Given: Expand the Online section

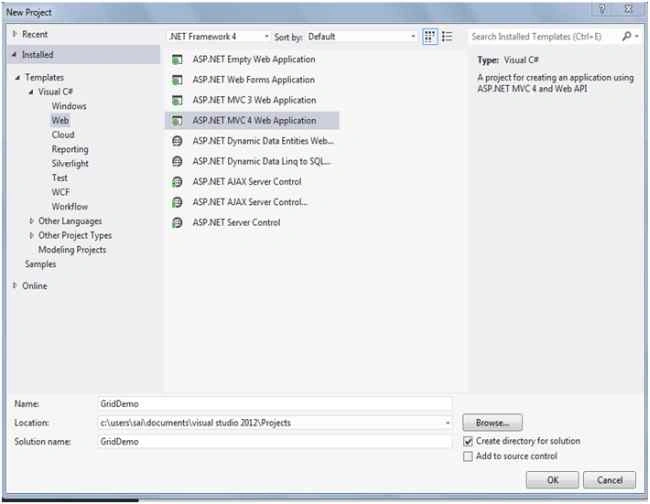Looking at the screenshot, I should tap(15, 285).
